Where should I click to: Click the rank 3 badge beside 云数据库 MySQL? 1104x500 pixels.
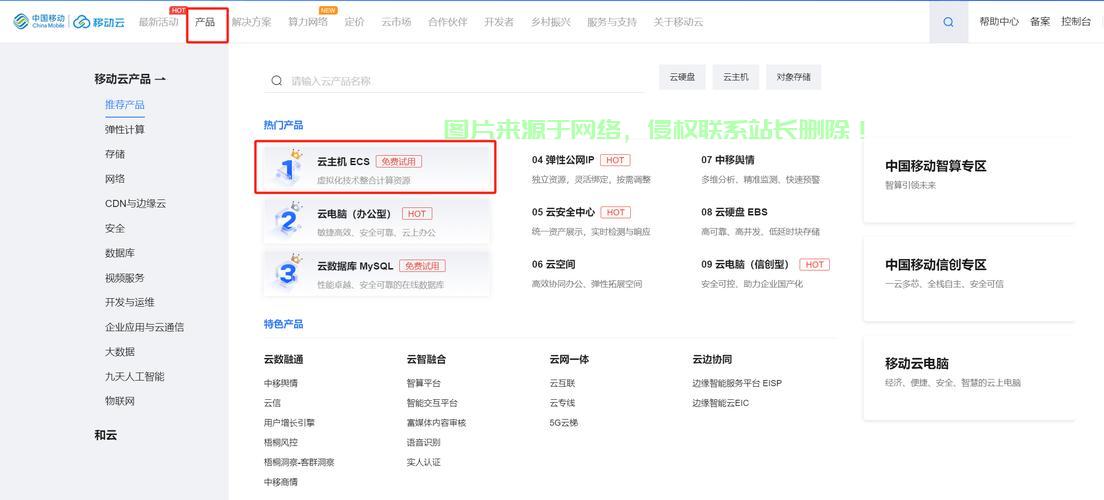288,272
